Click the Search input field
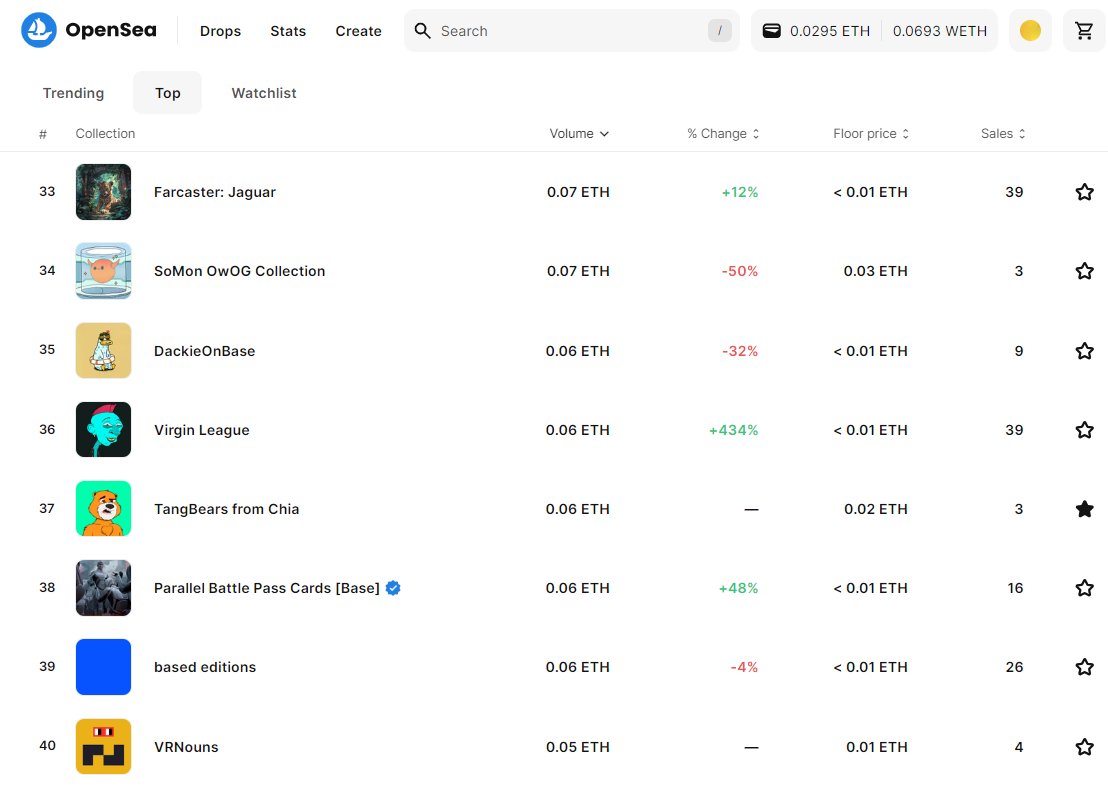Image resolution: width=1108 pixels, height=787 pixels. point(571,30)
